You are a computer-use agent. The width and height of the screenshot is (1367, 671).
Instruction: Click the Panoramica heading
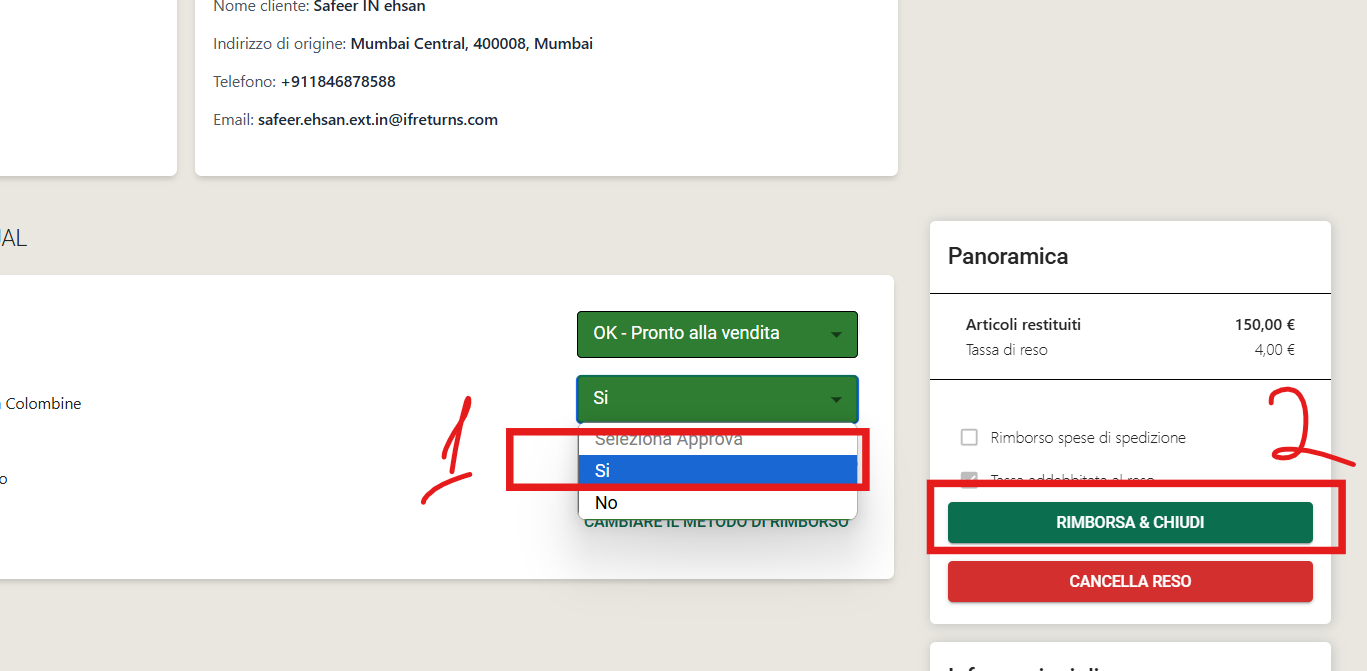(x=1008, y=256)
